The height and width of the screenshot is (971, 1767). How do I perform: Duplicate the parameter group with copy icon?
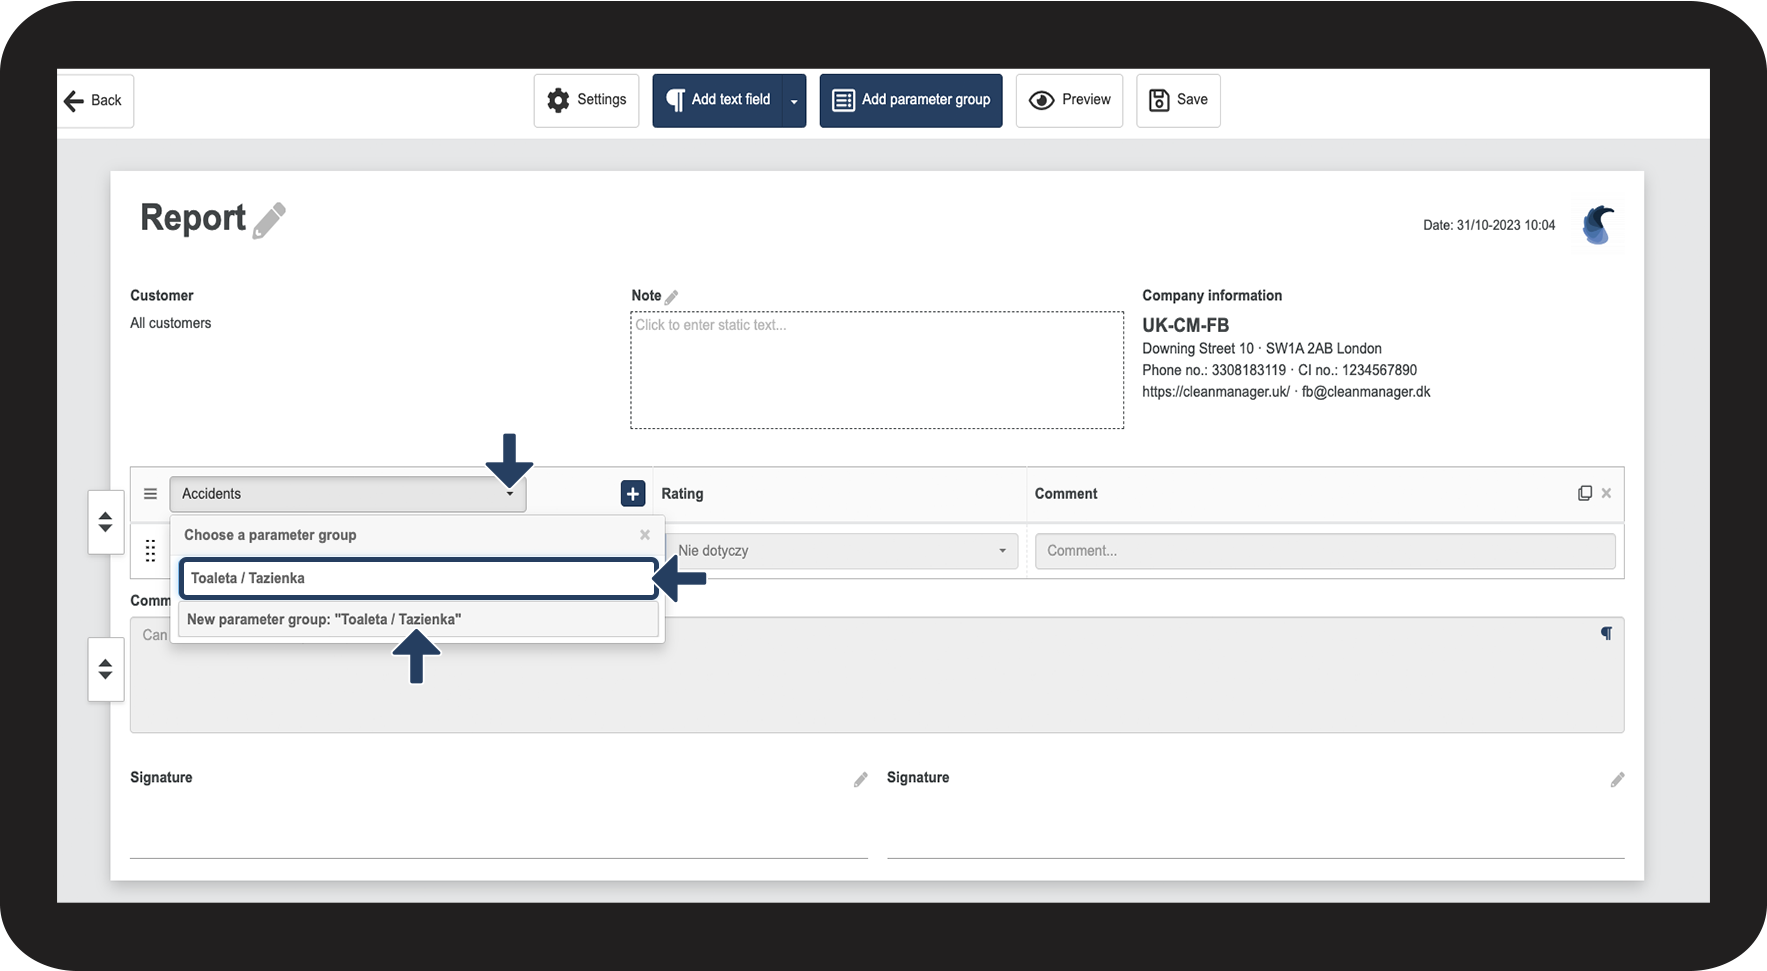click(1584, 494)
